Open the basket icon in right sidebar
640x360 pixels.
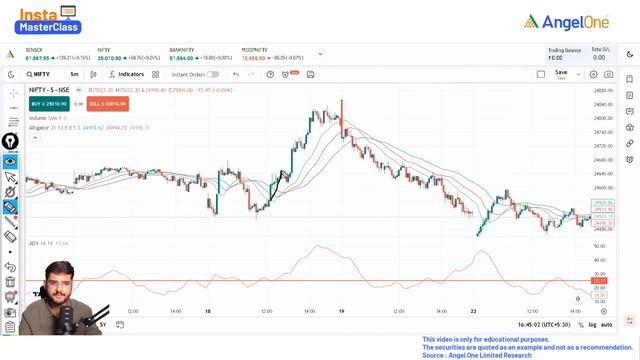click(x=629, y=127)
